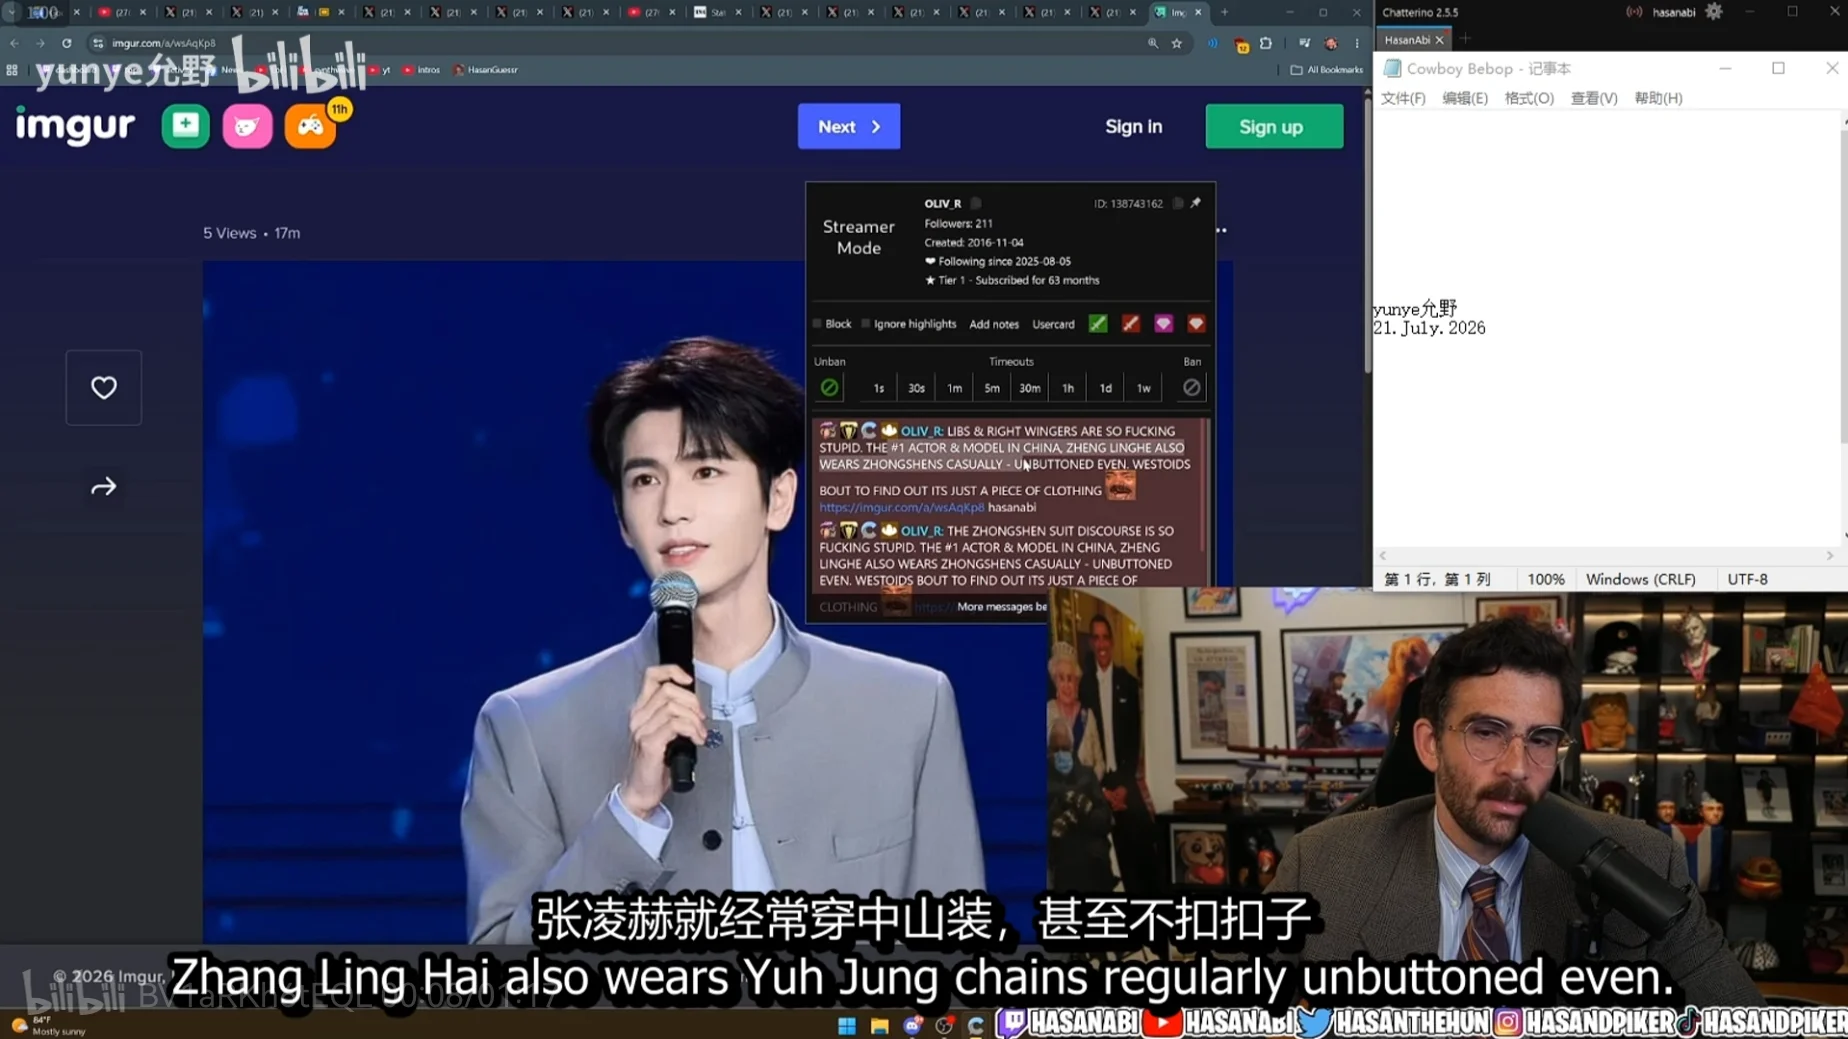
Task: Open the All Bookmarks folder
Action: (x=1326, y=70)
